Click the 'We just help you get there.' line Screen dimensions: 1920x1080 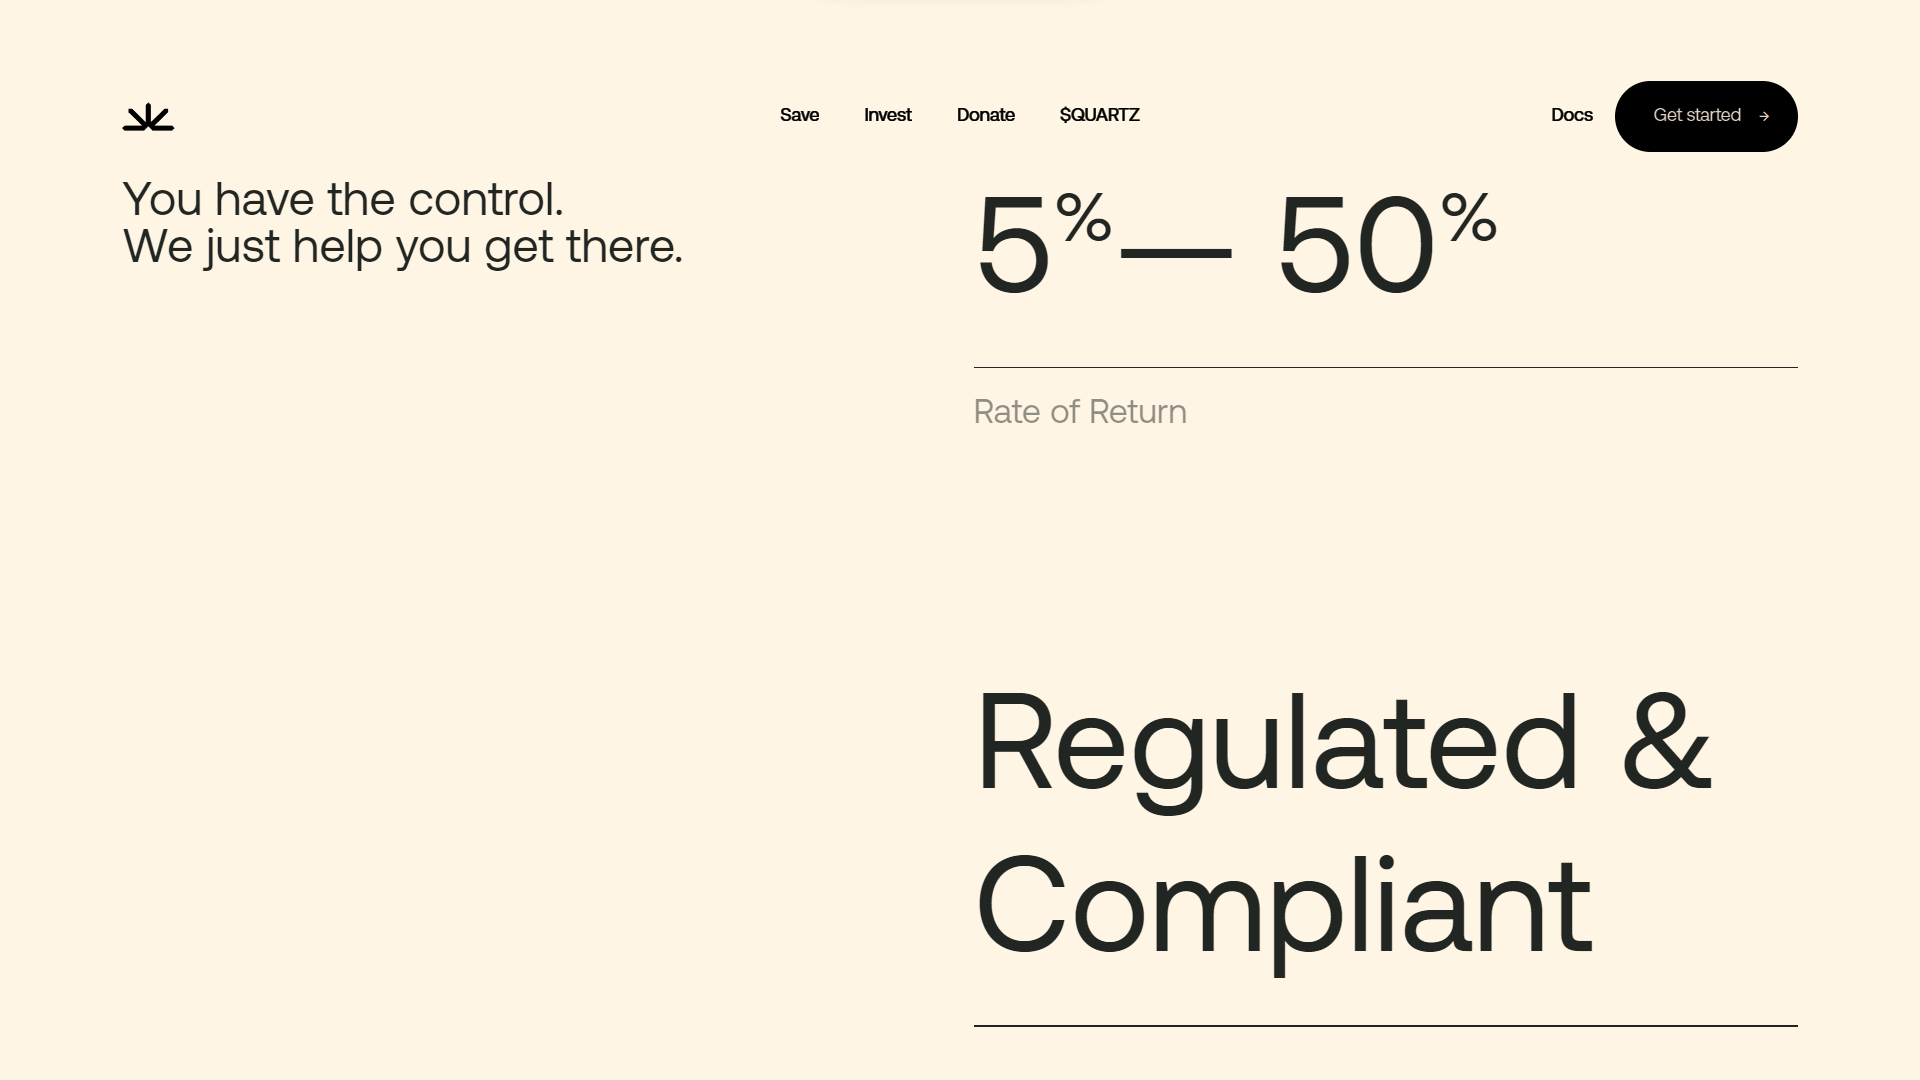(x=403, y=246)
